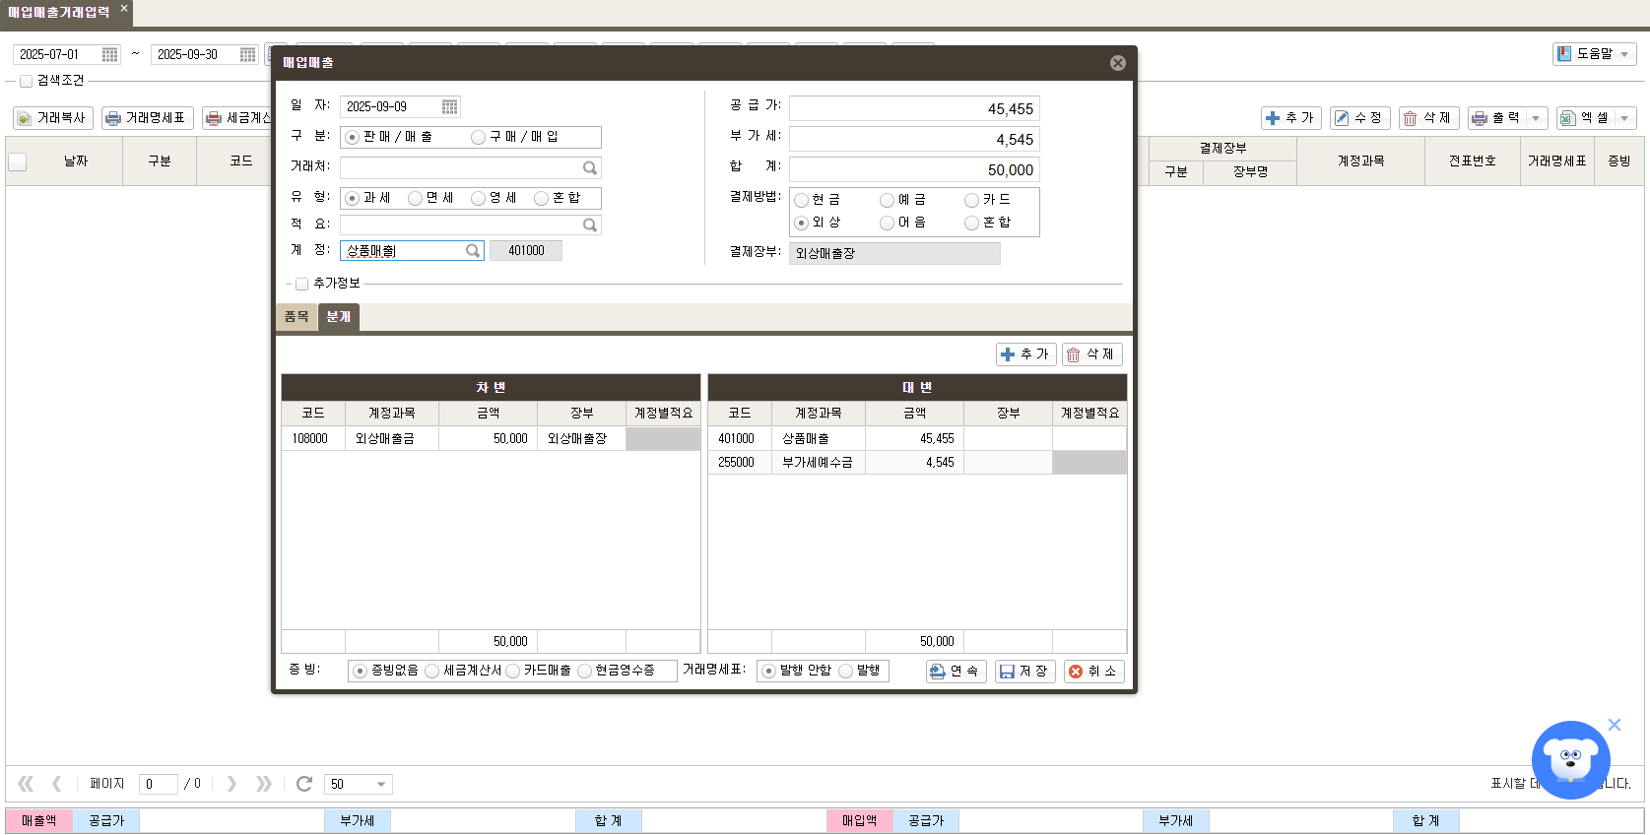Select 현금영수증 evidence radio
Viewport: 1650px width, 835px height.
[x=584, y=671]
